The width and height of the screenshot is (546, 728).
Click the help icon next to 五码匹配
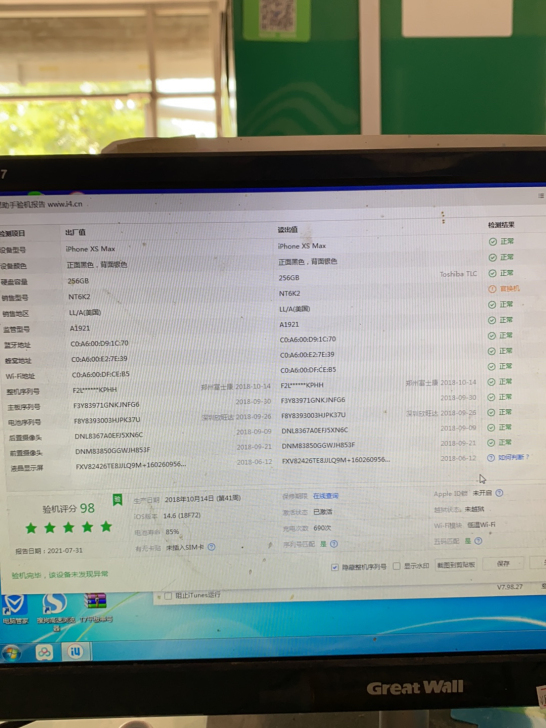coord(478,541)
